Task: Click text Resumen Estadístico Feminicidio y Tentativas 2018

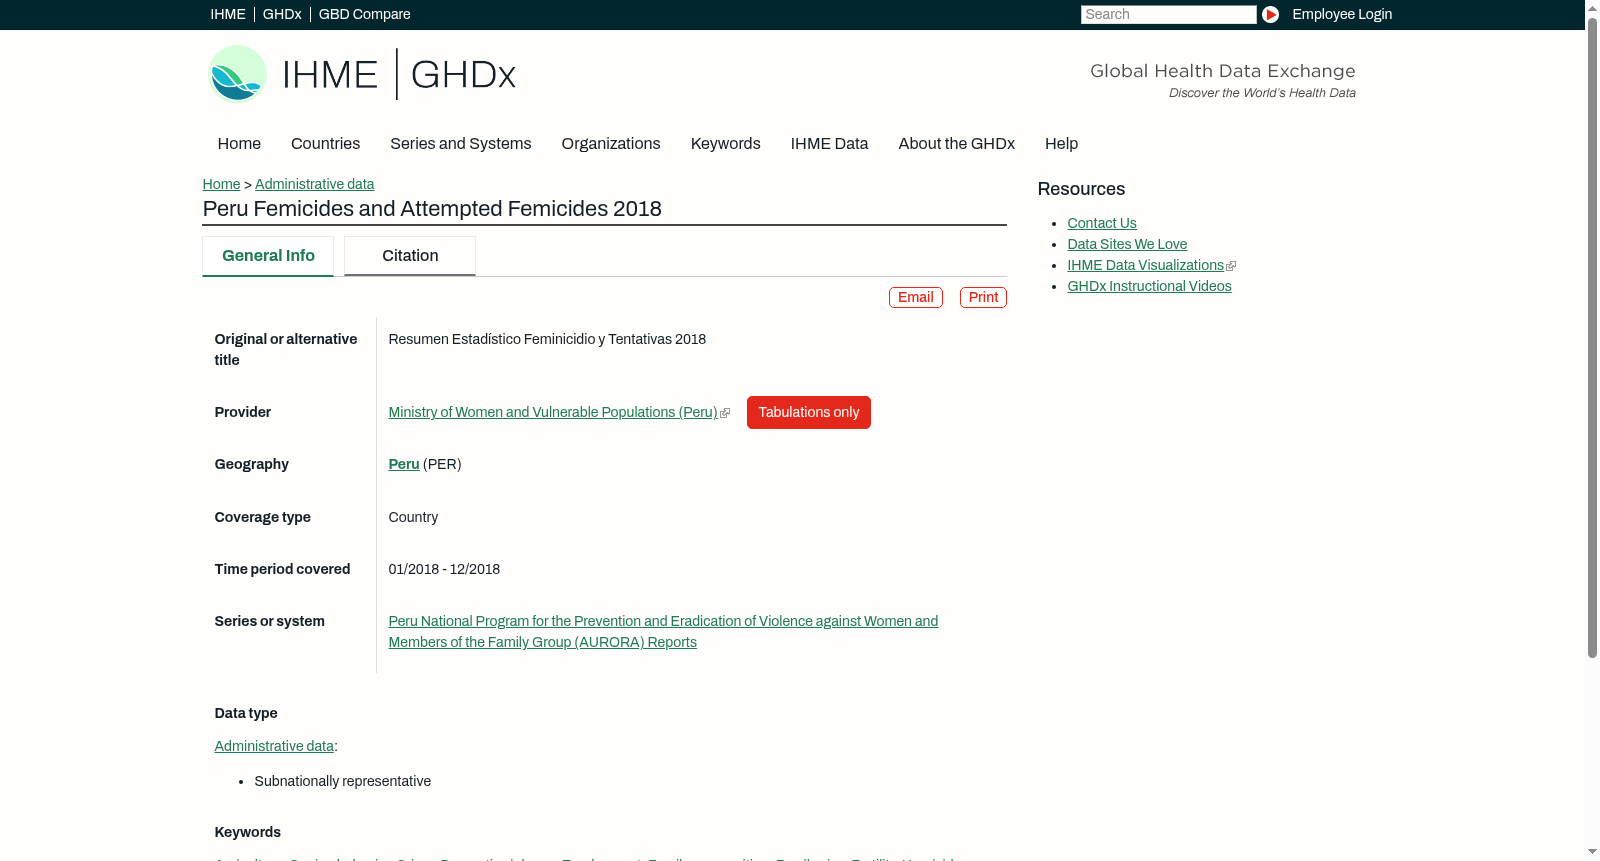Action: [547, 339]
